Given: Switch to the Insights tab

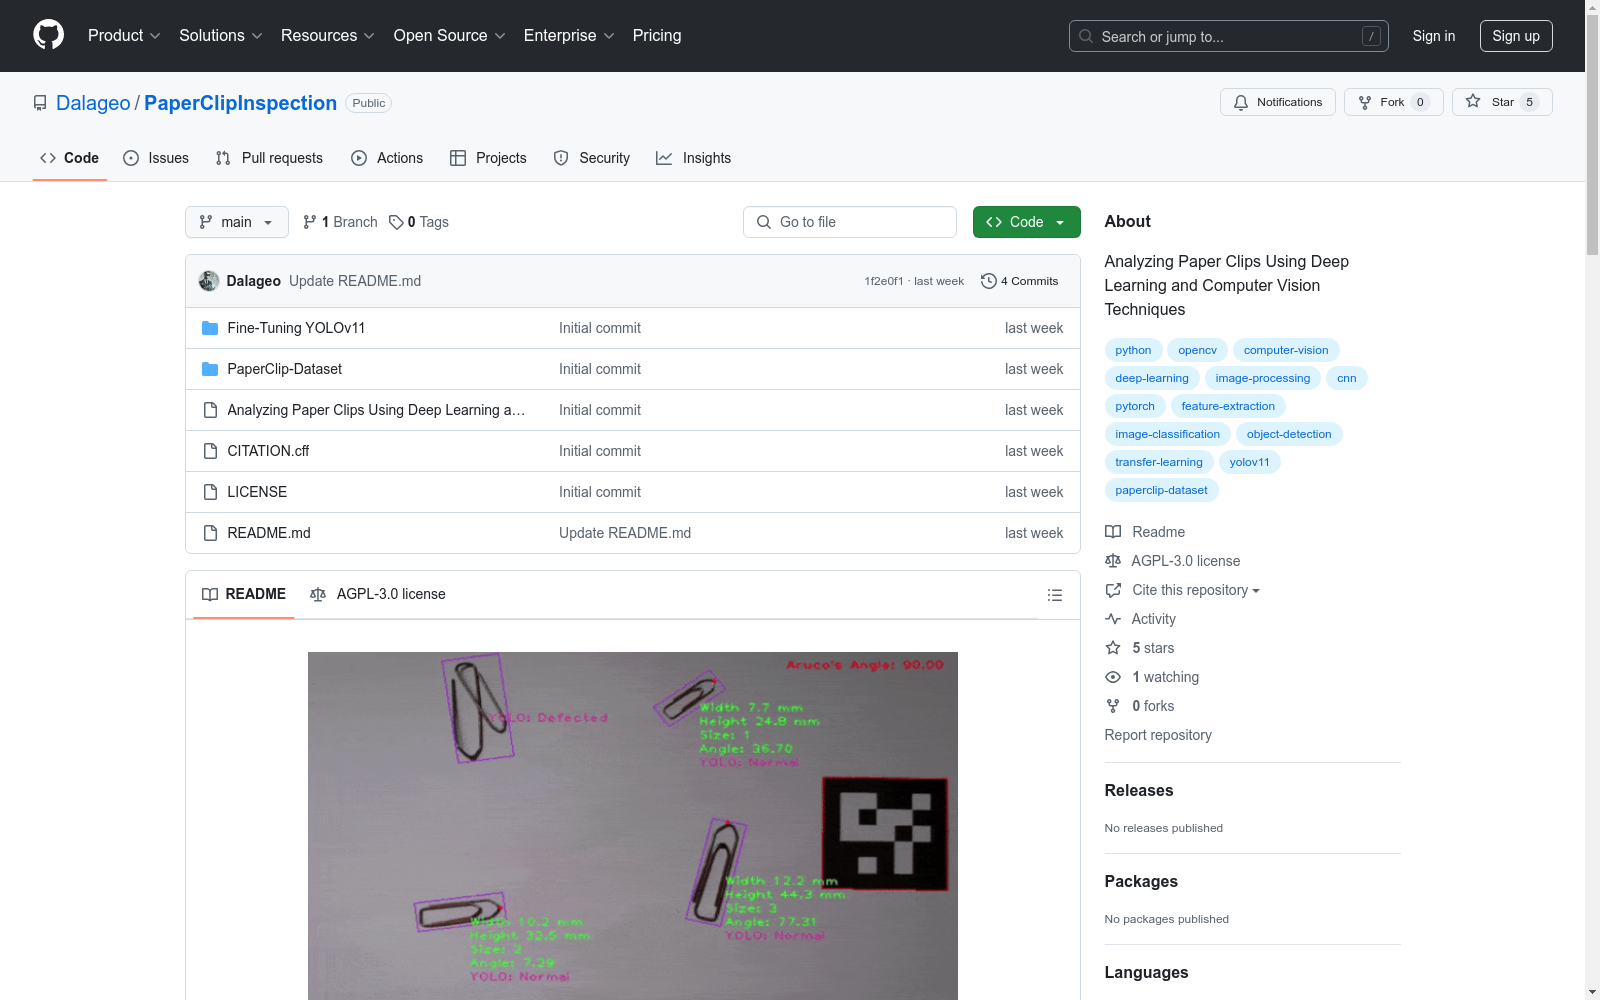Looking at the screenshot, I should [x=694, y=158].
